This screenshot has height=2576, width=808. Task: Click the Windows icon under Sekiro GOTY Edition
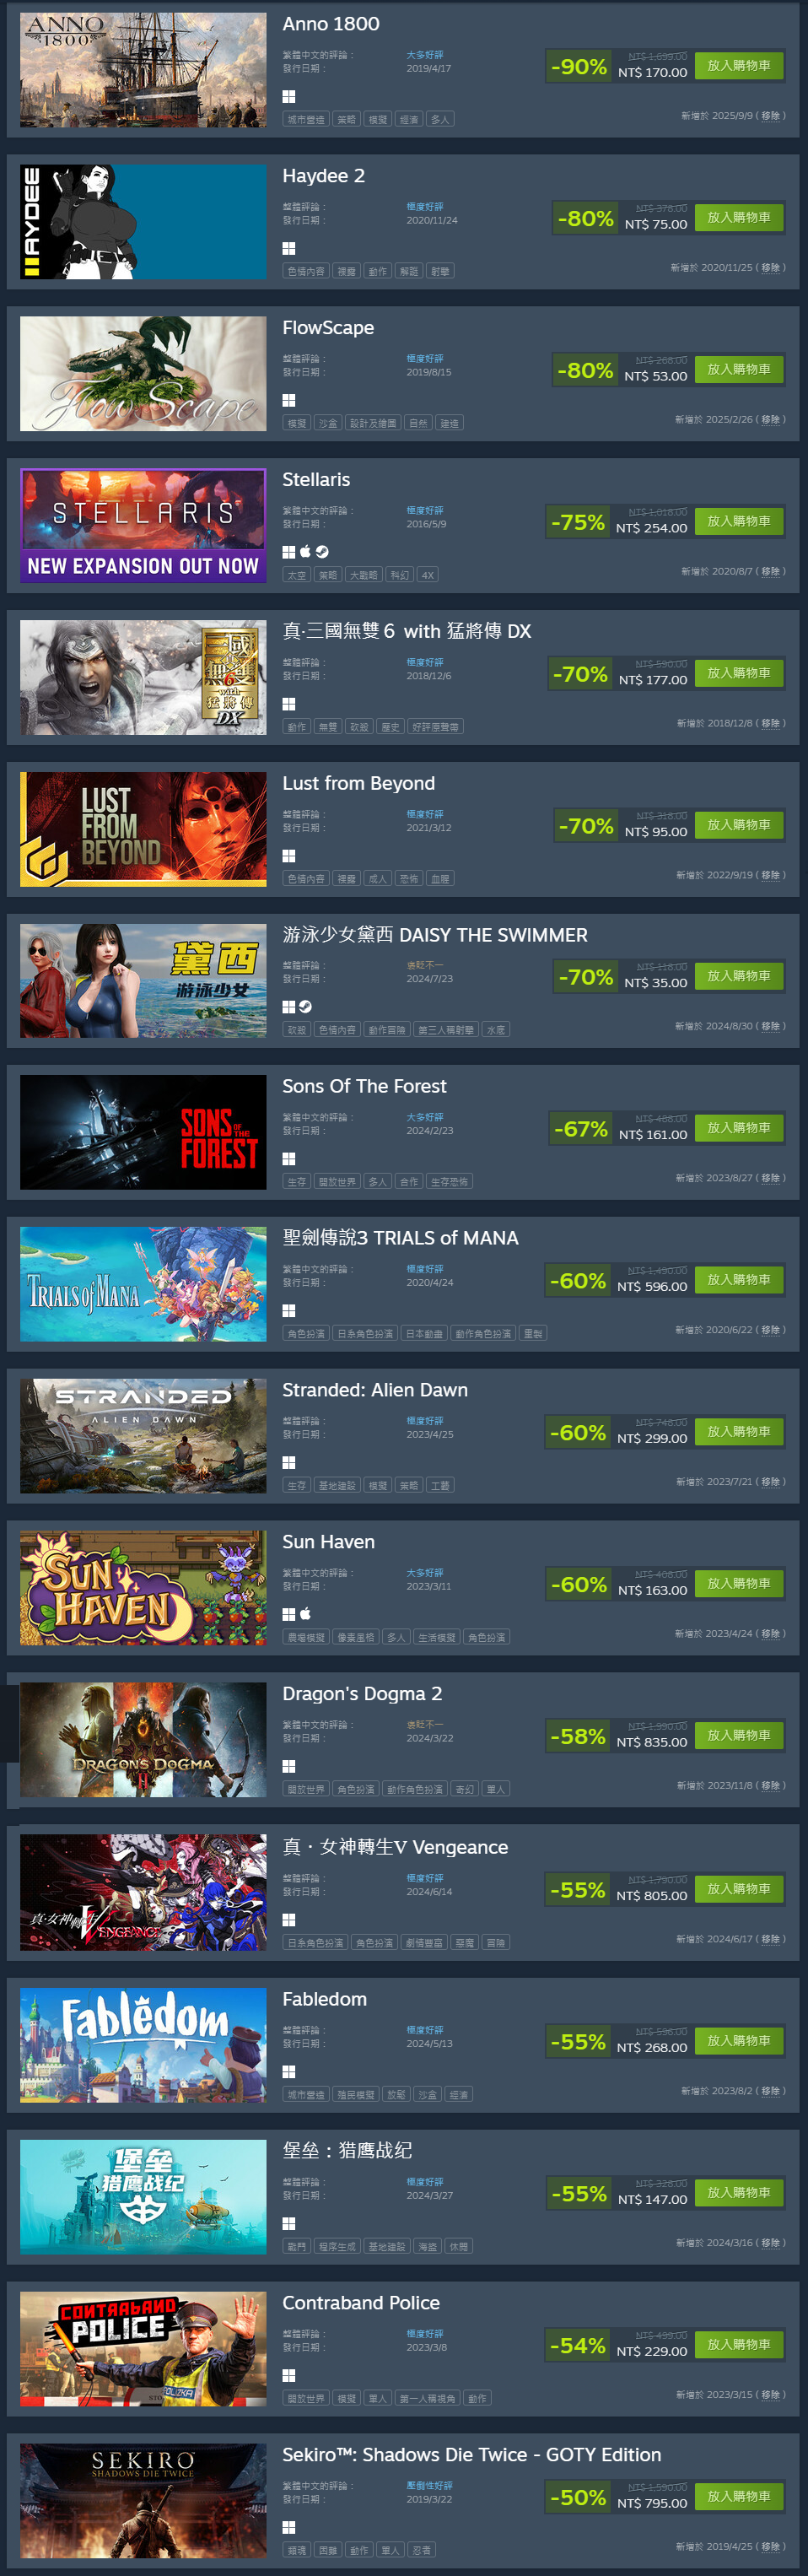coord(288,2527)
